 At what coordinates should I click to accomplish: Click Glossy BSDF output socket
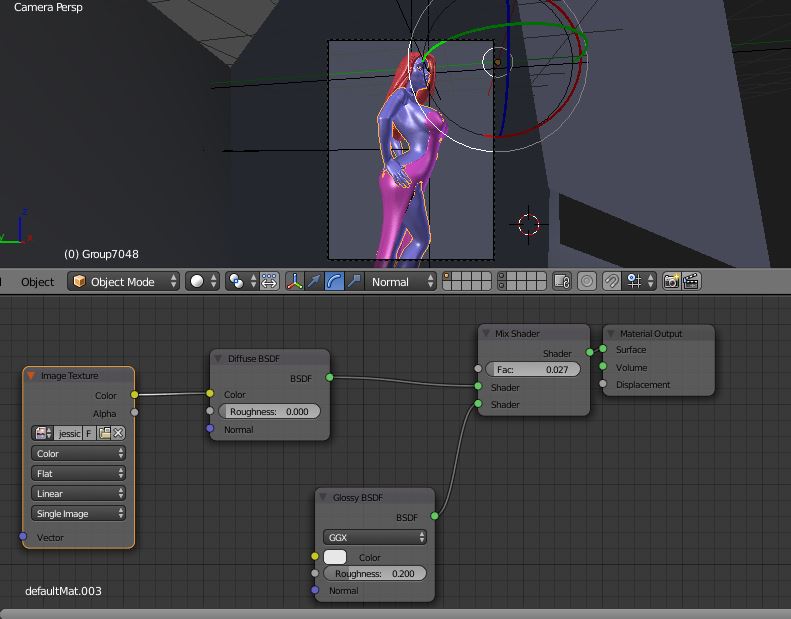click(x=435, y=516)
